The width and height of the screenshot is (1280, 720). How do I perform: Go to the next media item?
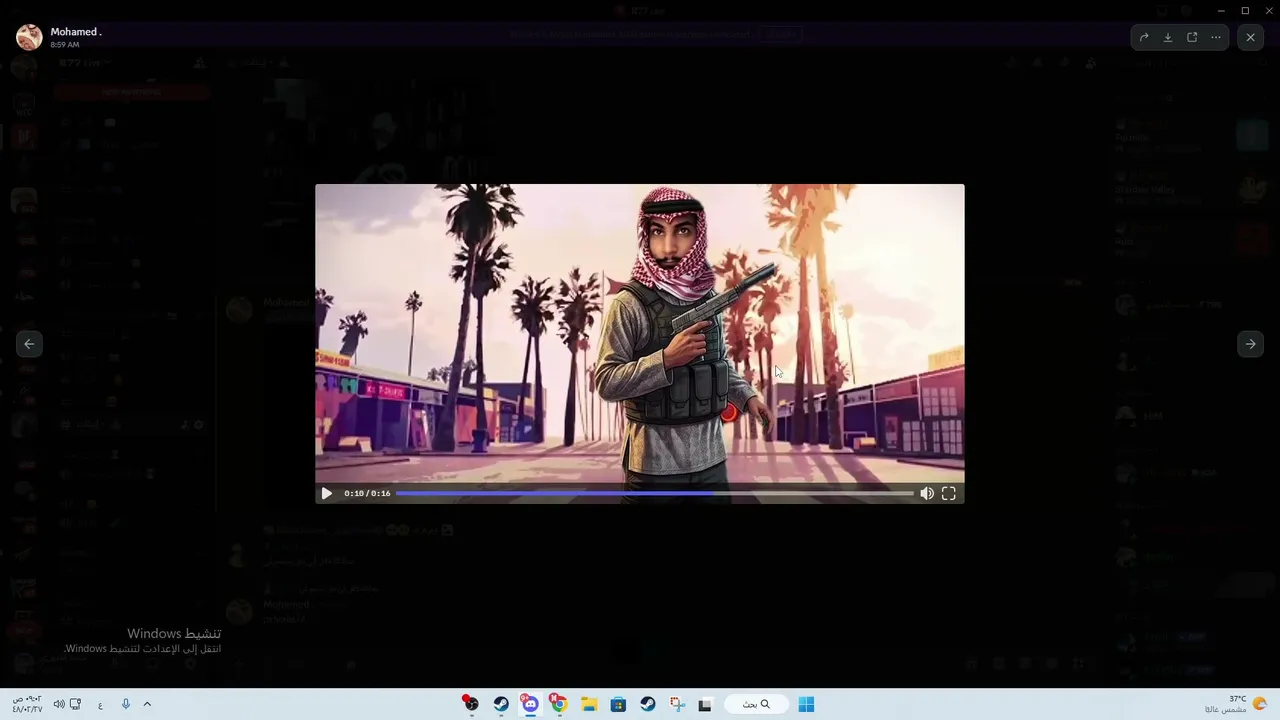[1250, 344]
